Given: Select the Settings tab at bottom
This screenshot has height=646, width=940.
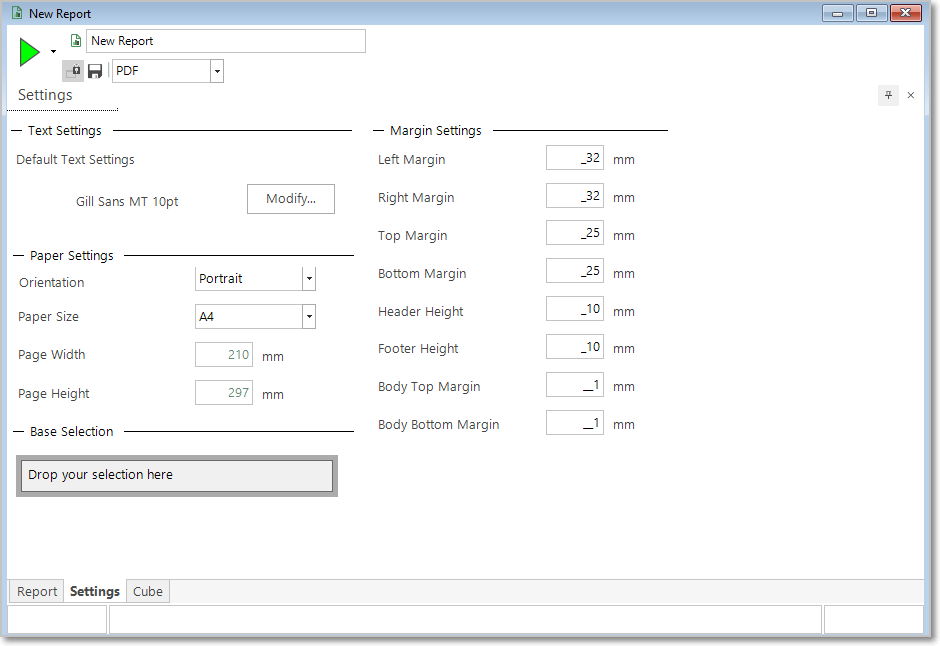Looking at the screenshot, I should pos(95,591).
